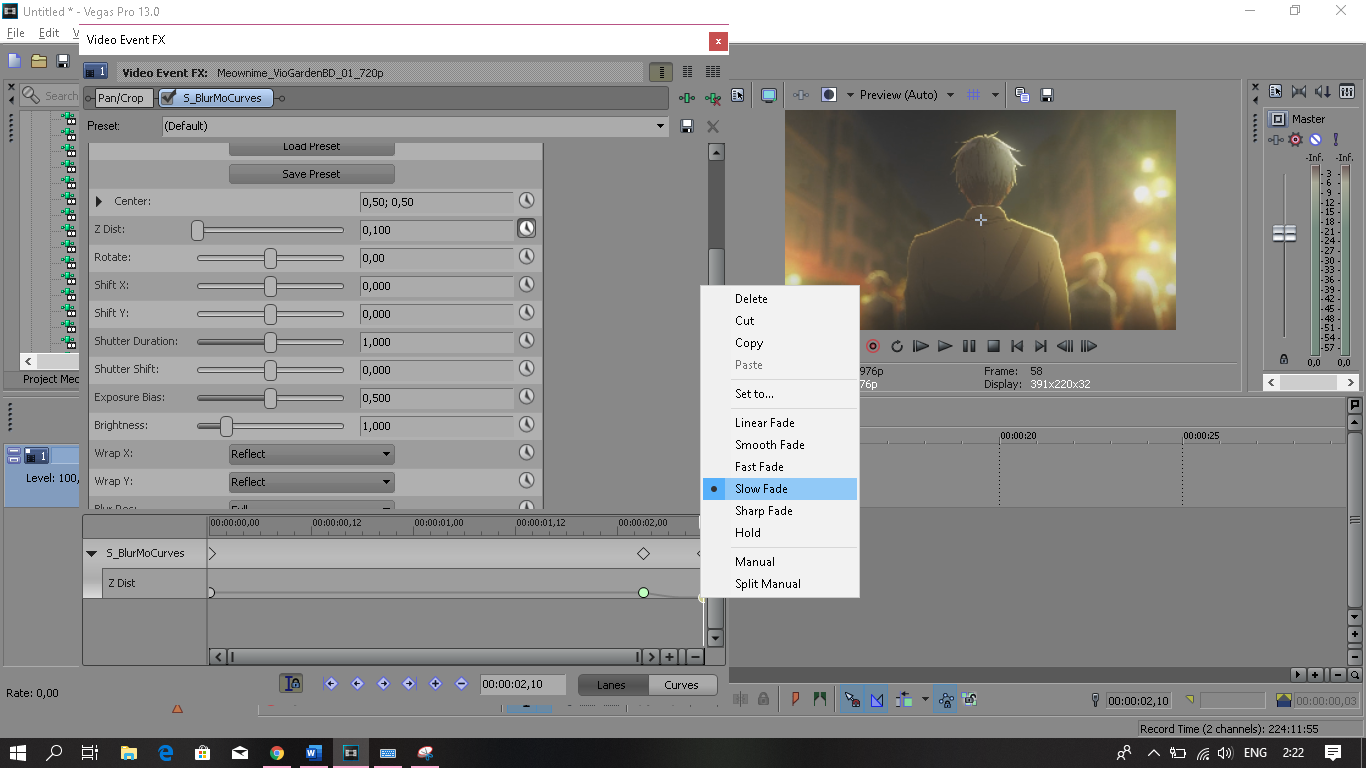
Task: Open the Preset dropdown
Action: pos(659,126)
